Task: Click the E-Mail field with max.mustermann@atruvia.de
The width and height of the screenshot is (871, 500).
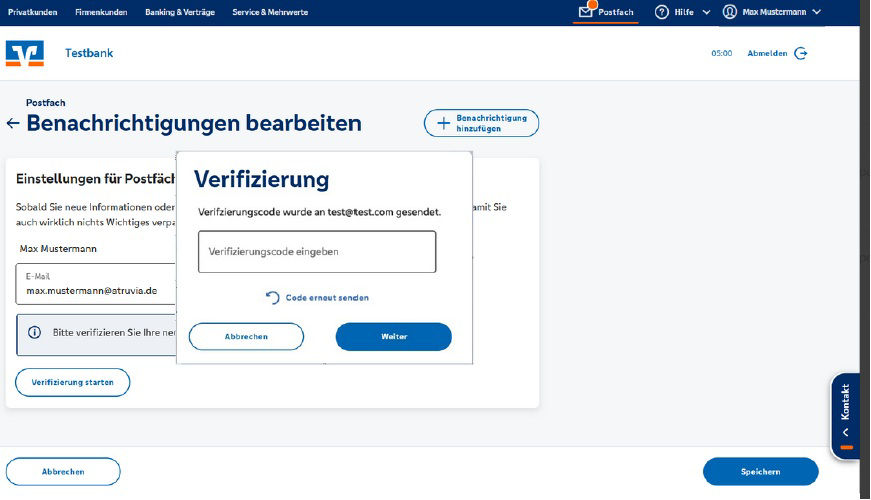Action: point(96,284)
